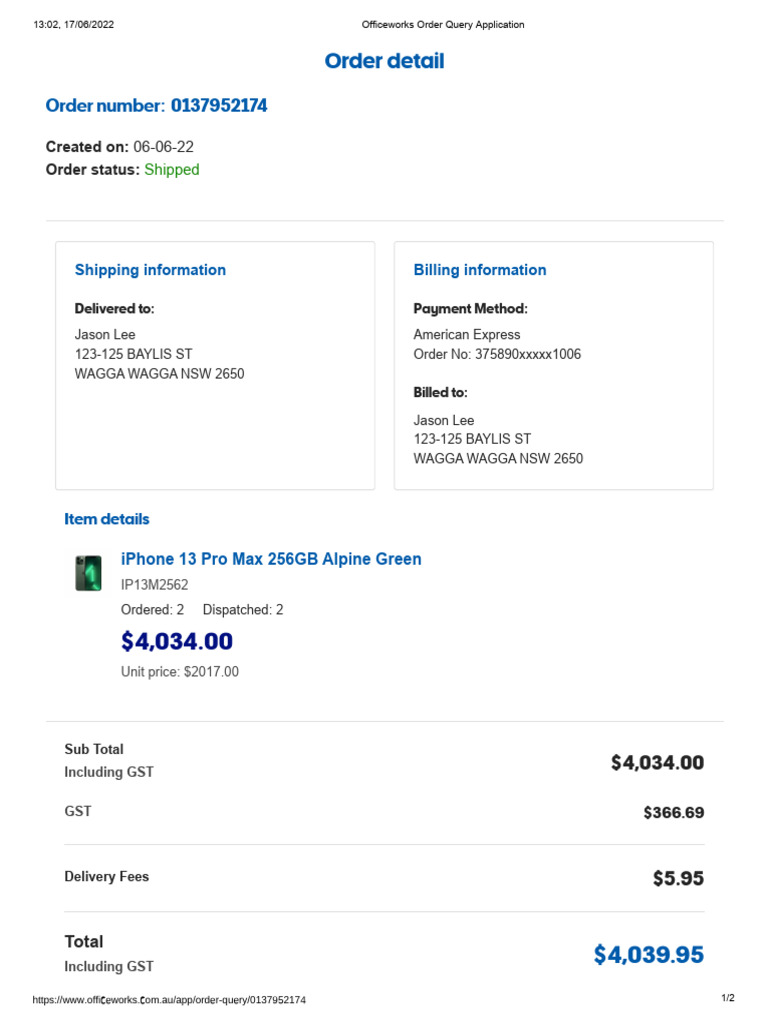The height and width of the screenshot is (1024, 768).
Task: Click the officeworks order-query URL in footer
Action: click(x=168, y=1000)
